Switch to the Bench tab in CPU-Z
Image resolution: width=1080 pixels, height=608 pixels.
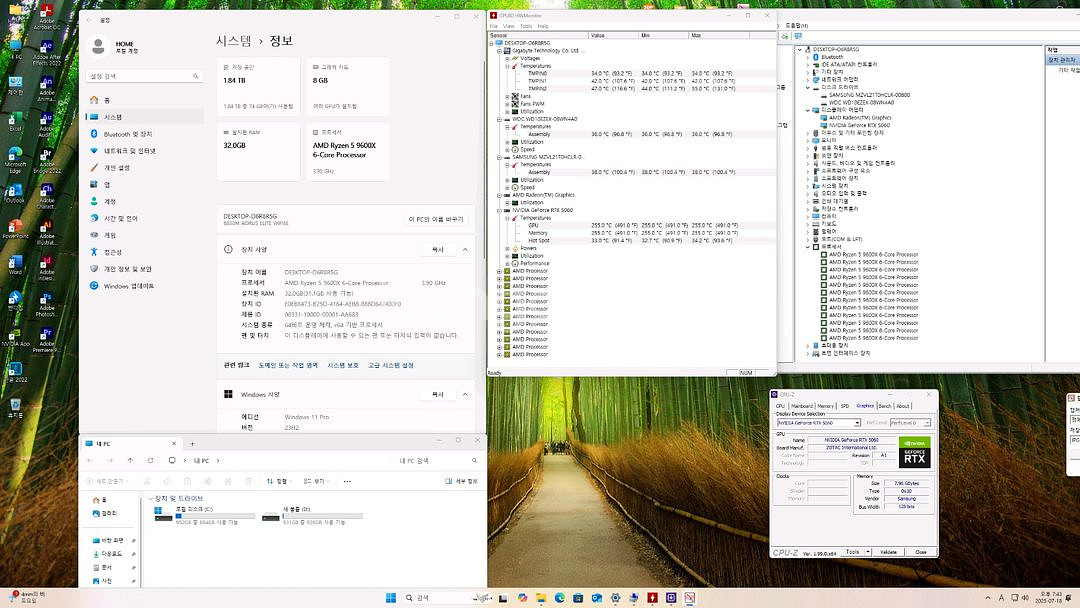(885, 406)
